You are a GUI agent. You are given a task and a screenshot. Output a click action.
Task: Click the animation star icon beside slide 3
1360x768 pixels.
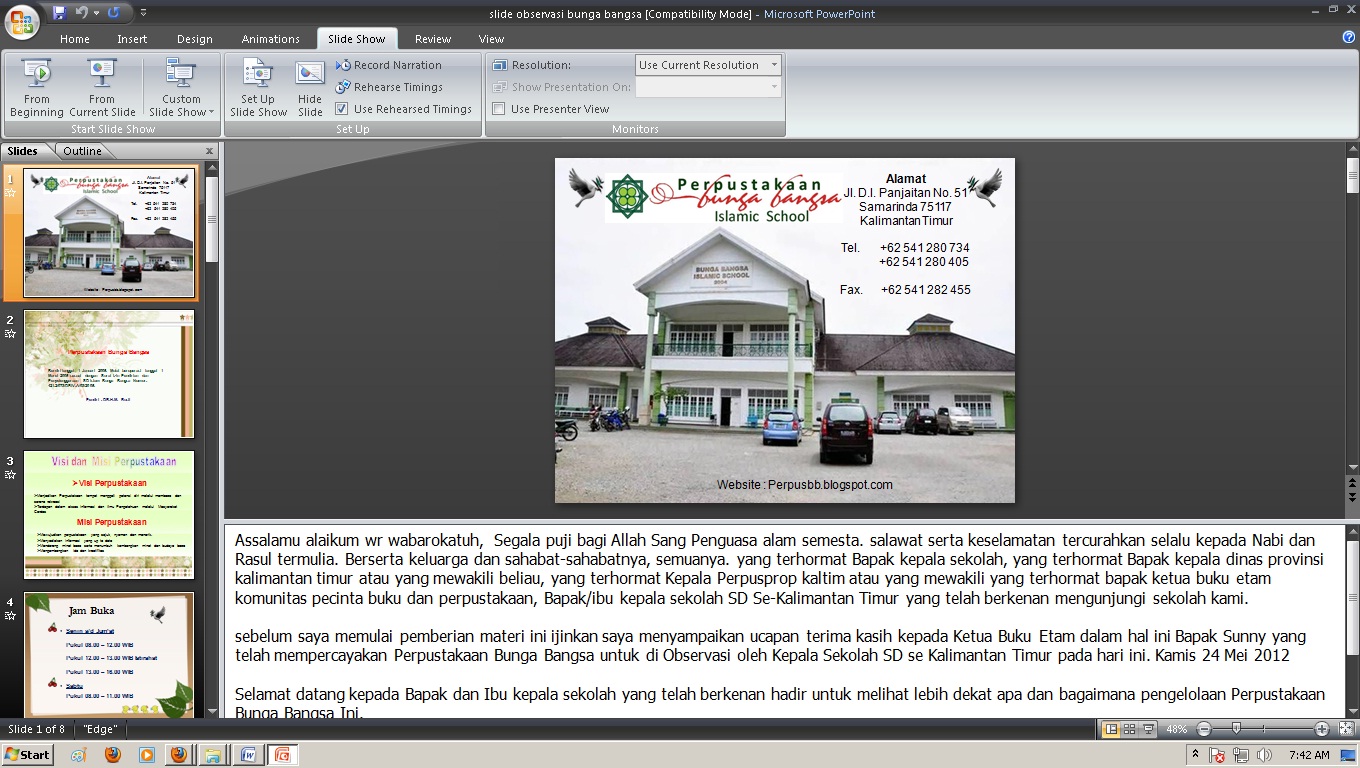pos(11,474)
